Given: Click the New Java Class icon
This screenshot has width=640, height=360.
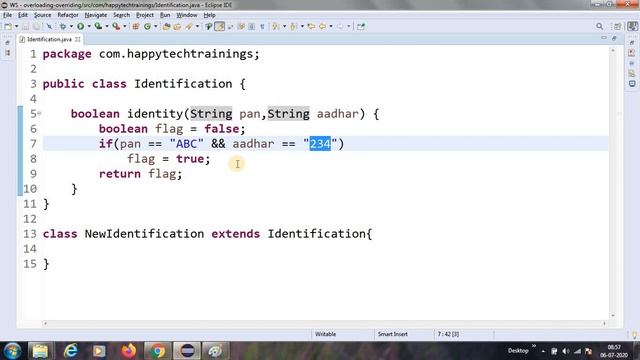Looking at the screenshot, I should pos(147,27).
